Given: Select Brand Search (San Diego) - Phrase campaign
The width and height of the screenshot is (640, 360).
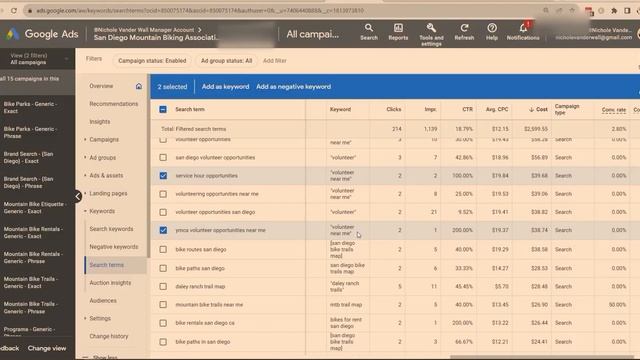Looking at the screenshot, I should tap(28, 182).
